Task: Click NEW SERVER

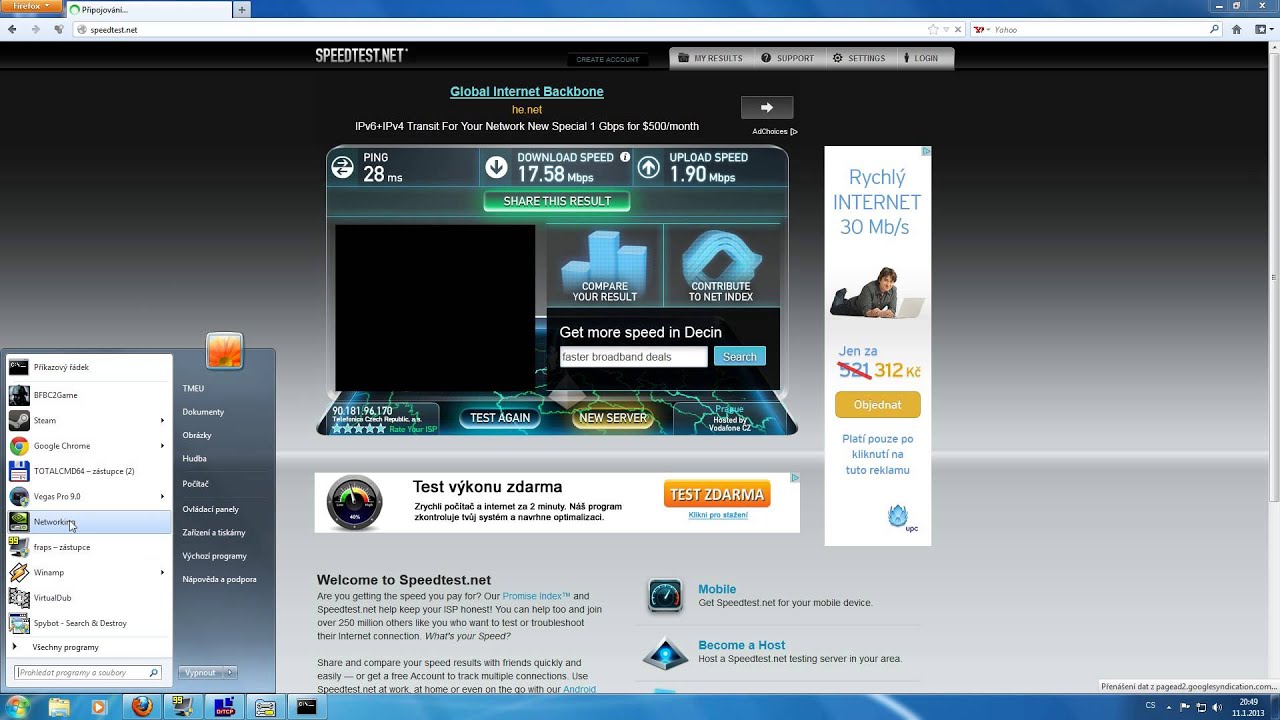Action: (613, 418)
